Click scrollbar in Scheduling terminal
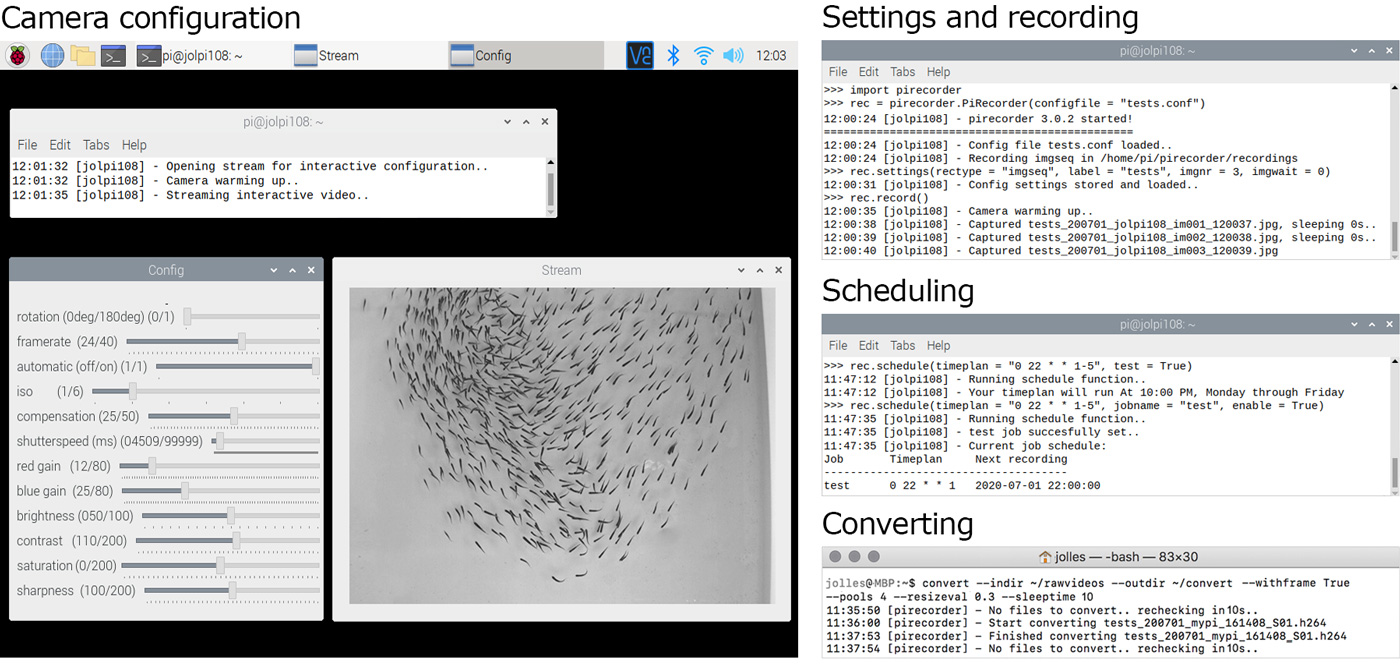This screenshot has height=665, width=1400. coord(1394,474)
